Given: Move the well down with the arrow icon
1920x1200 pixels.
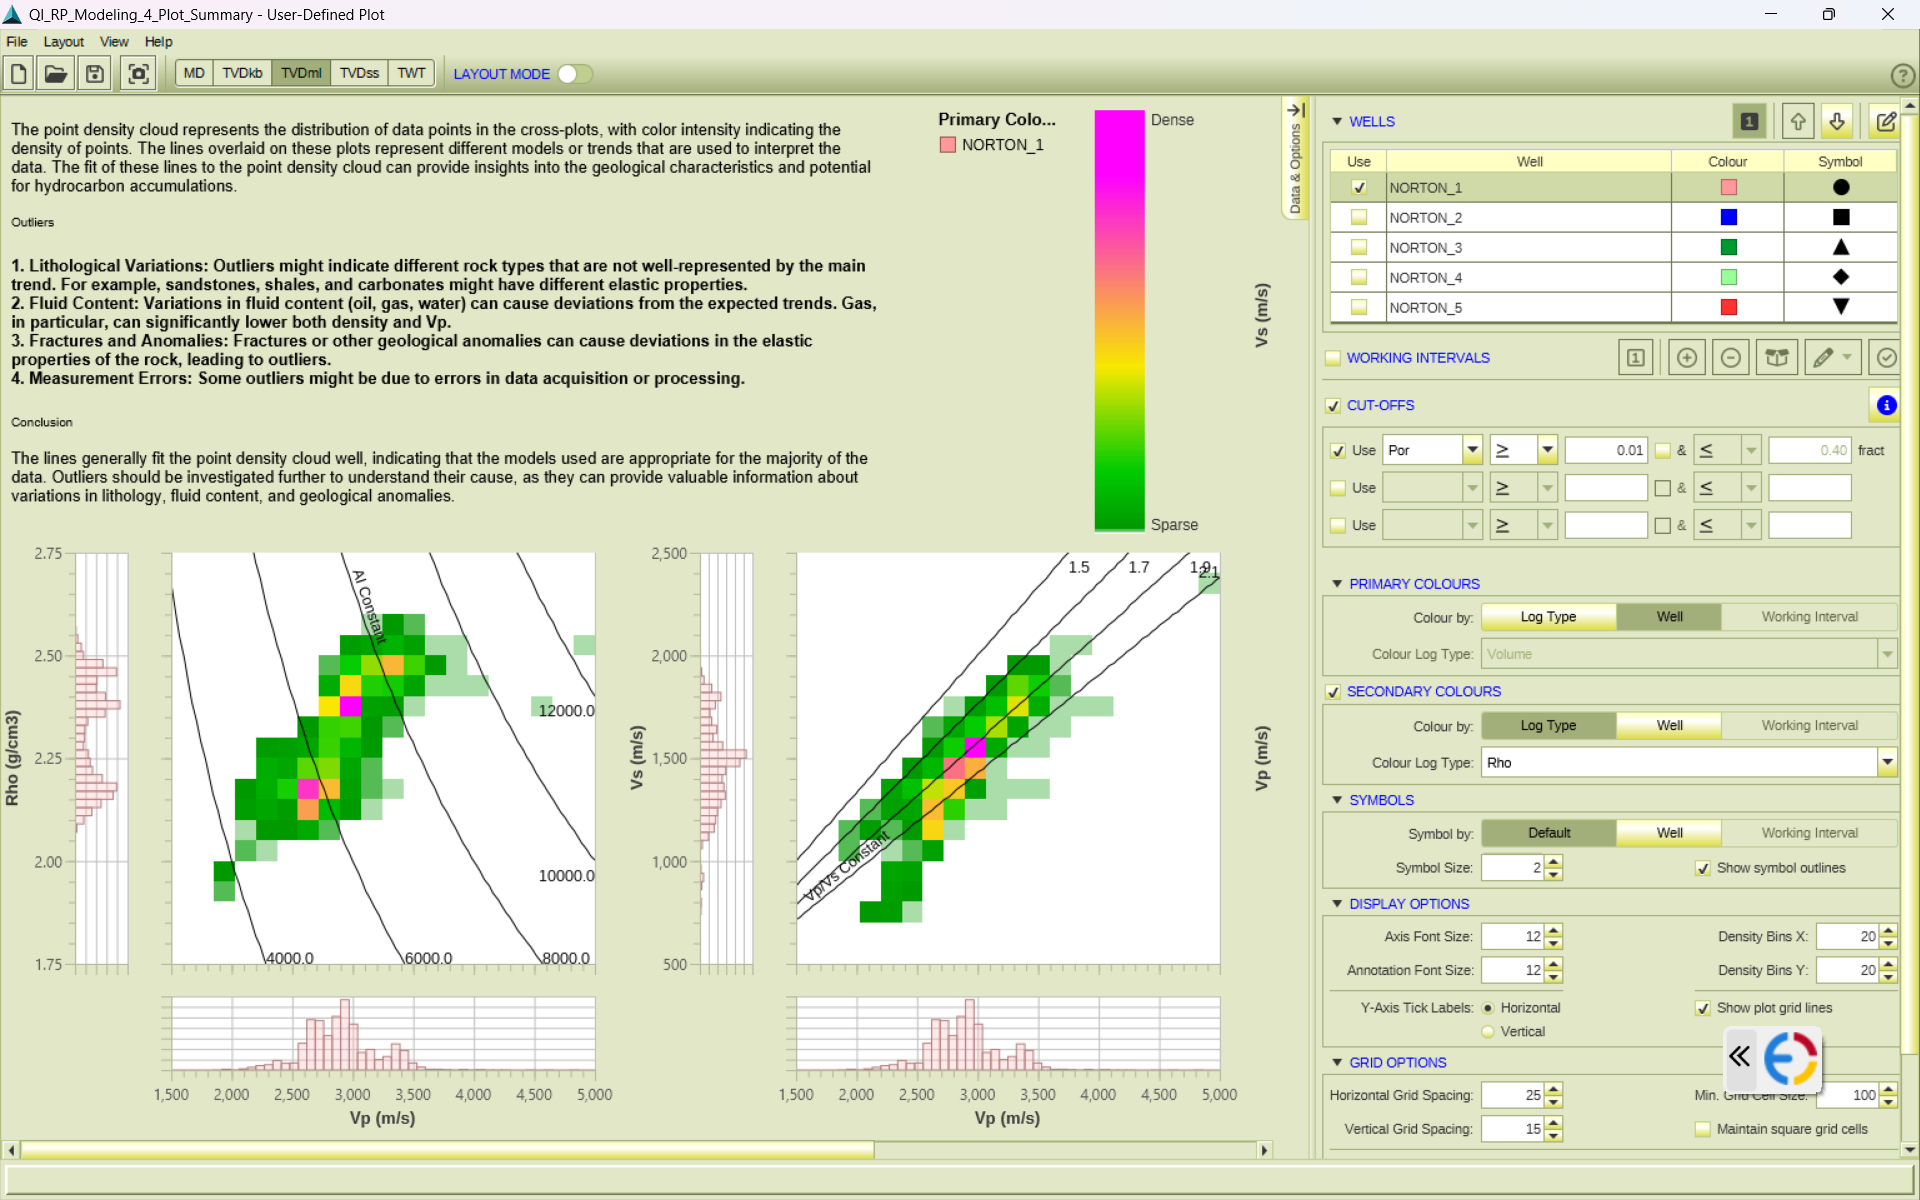Looking at the screenshot, I should (1837, 121).
